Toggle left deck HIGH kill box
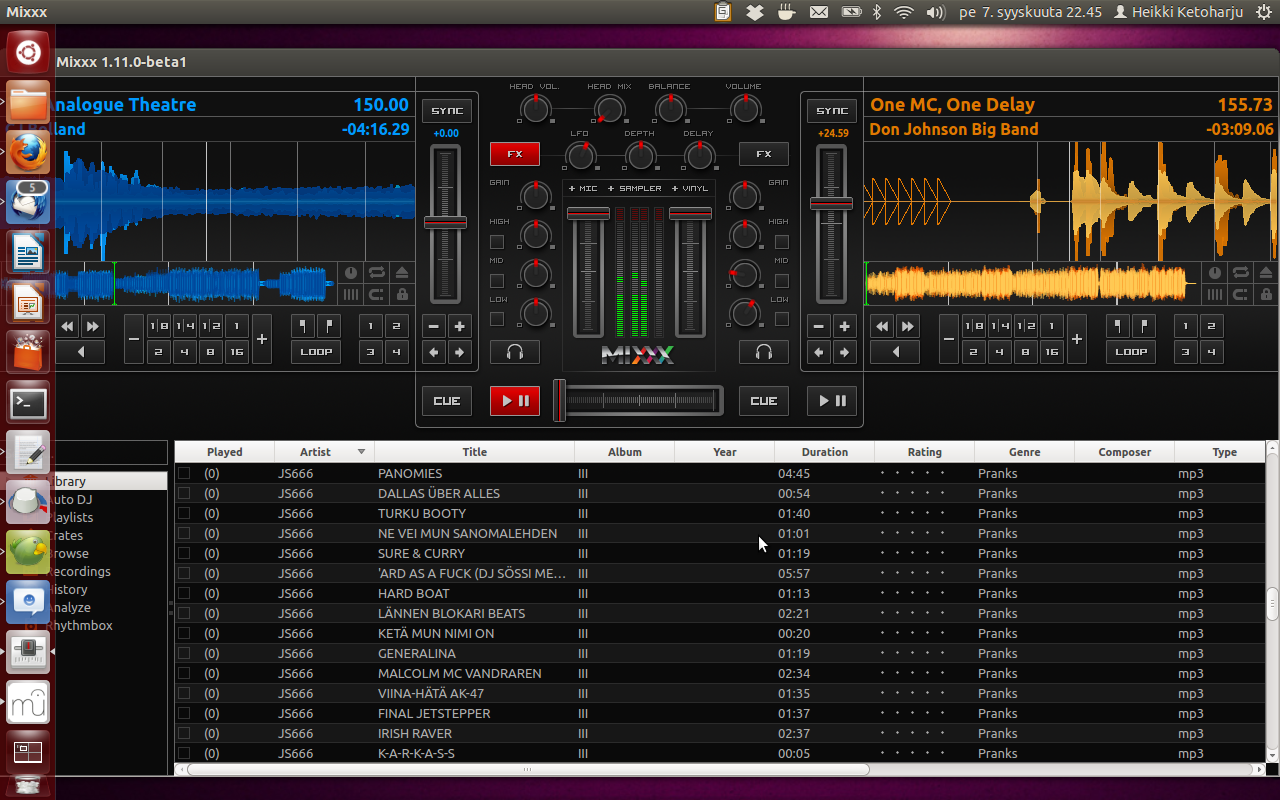 (x=497, y=242)
